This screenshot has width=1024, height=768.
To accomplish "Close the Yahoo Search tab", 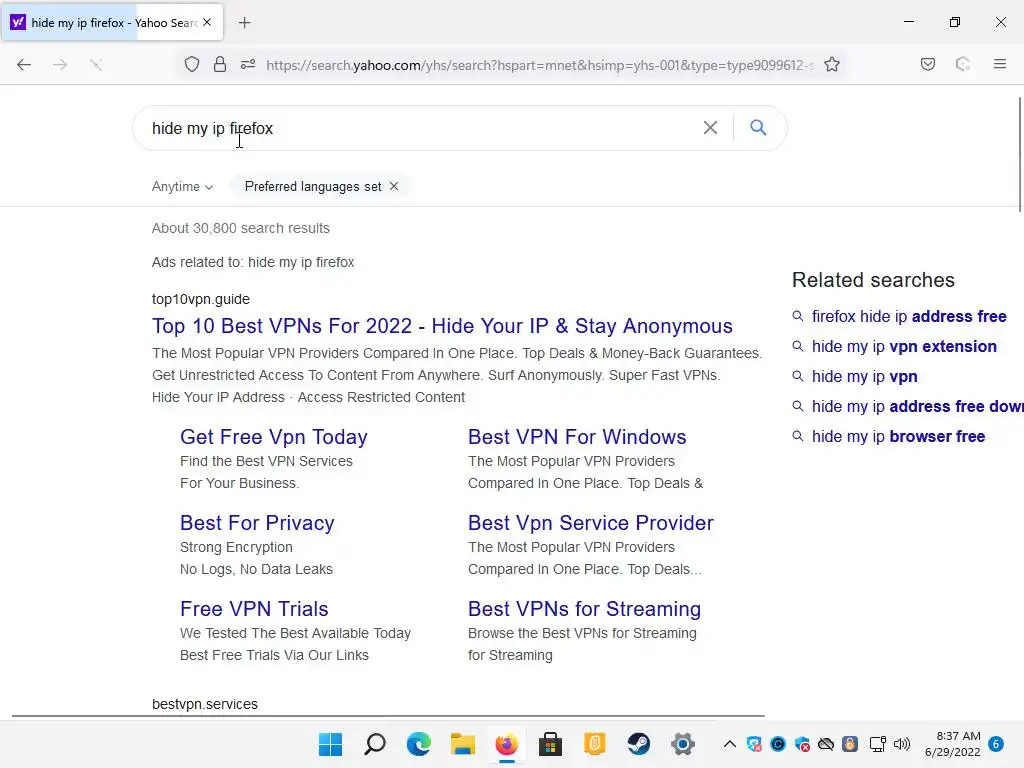I will click(x=207, y=22).
